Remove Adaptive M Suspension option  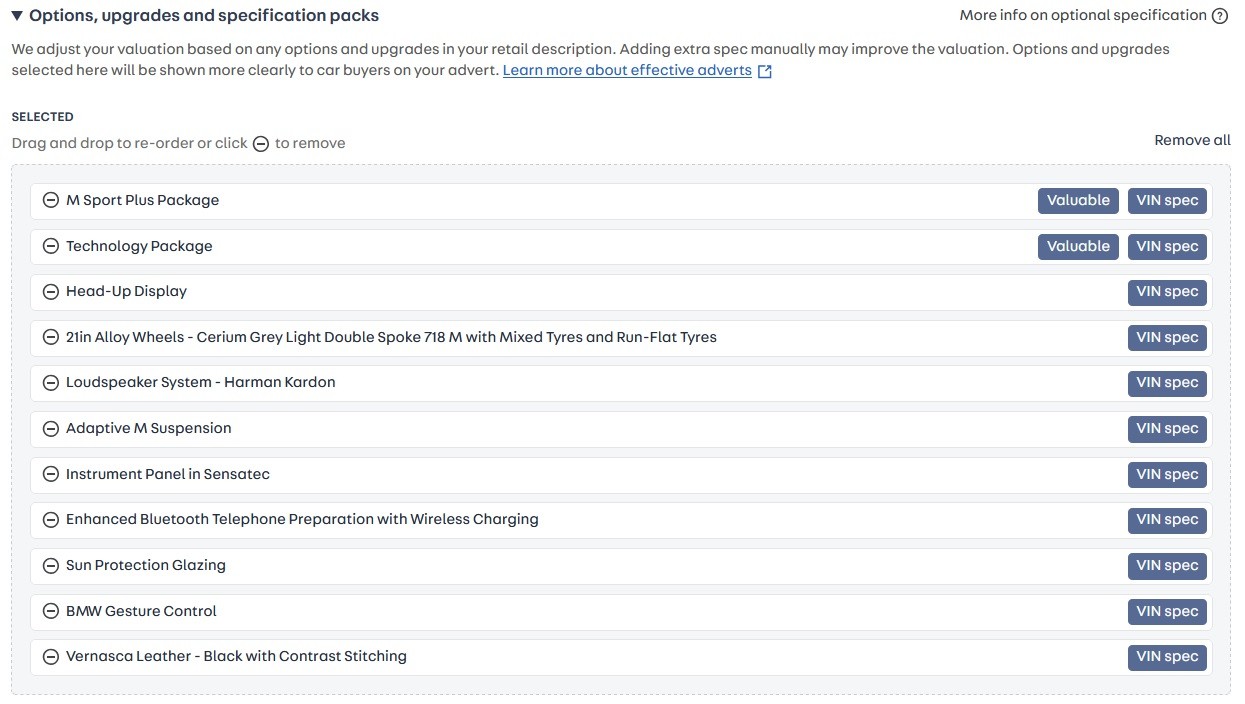pos(50,429)
